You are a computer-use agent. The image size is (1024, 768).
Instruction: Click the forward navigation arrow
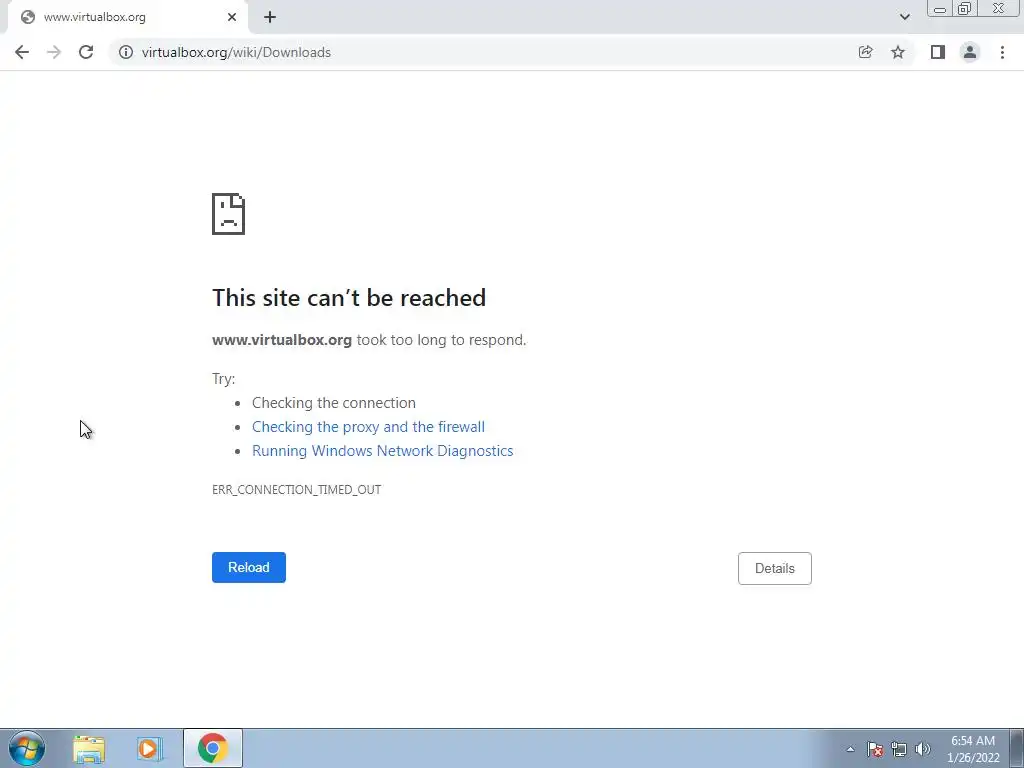pyautogui.click(x=54, y=52)
